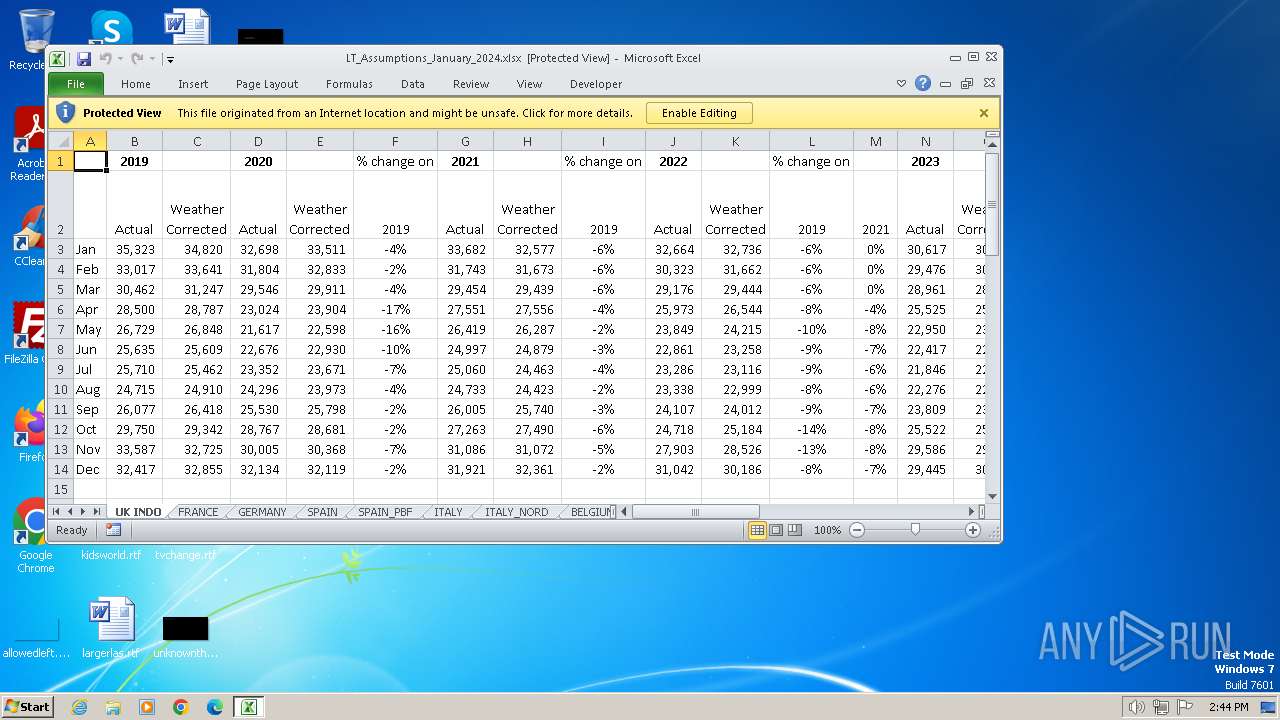Click the Save icon in Quick Access Toolbar
Screen dimensions: 1280x720
pyautogui.click(x=84, y=59)
